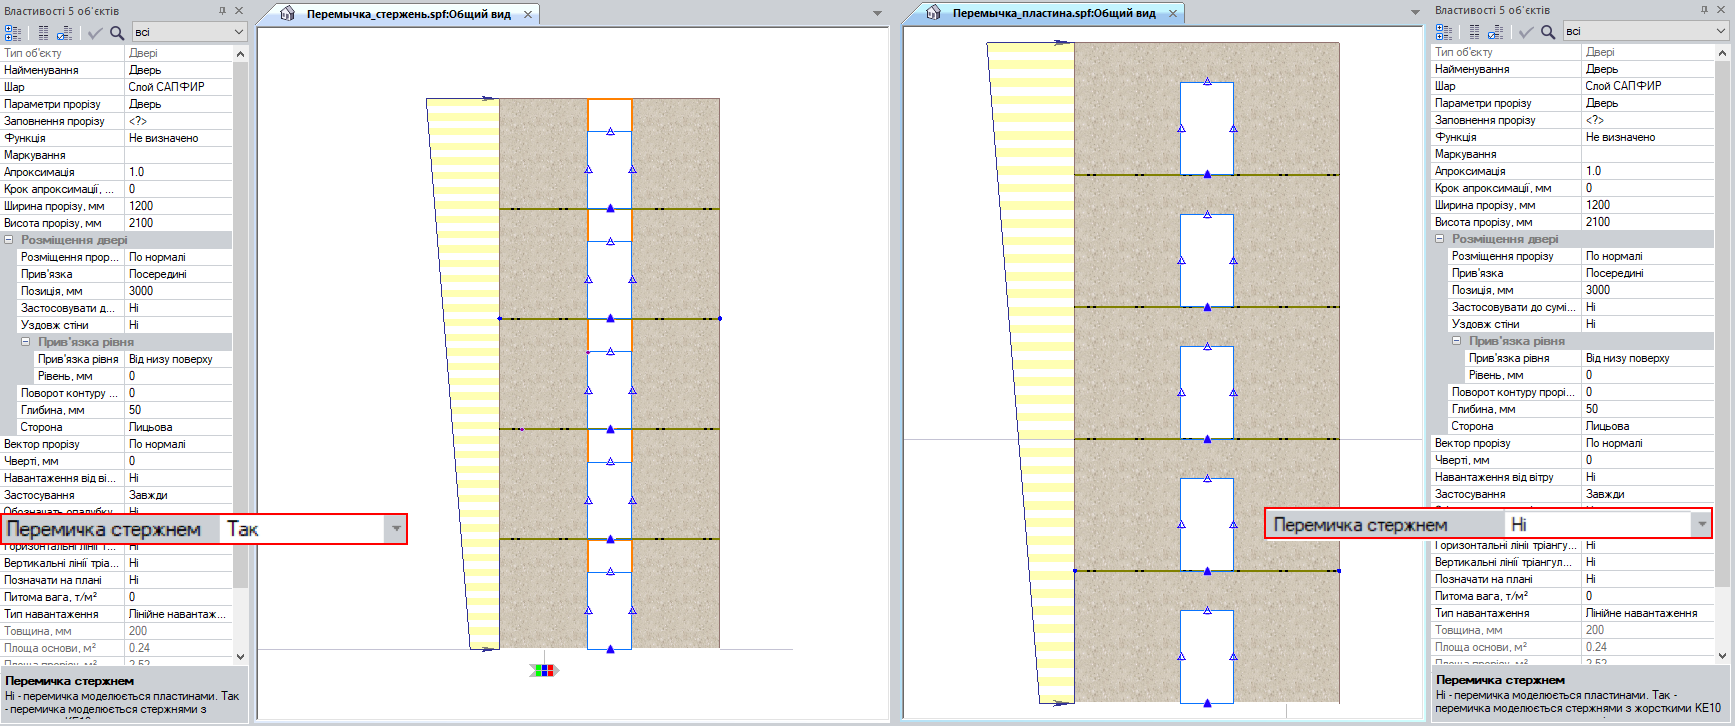Collapse 'Розміщення двері' group in right panel
Viewport: 1735px width, 726px height.
tap(1440, 239)
